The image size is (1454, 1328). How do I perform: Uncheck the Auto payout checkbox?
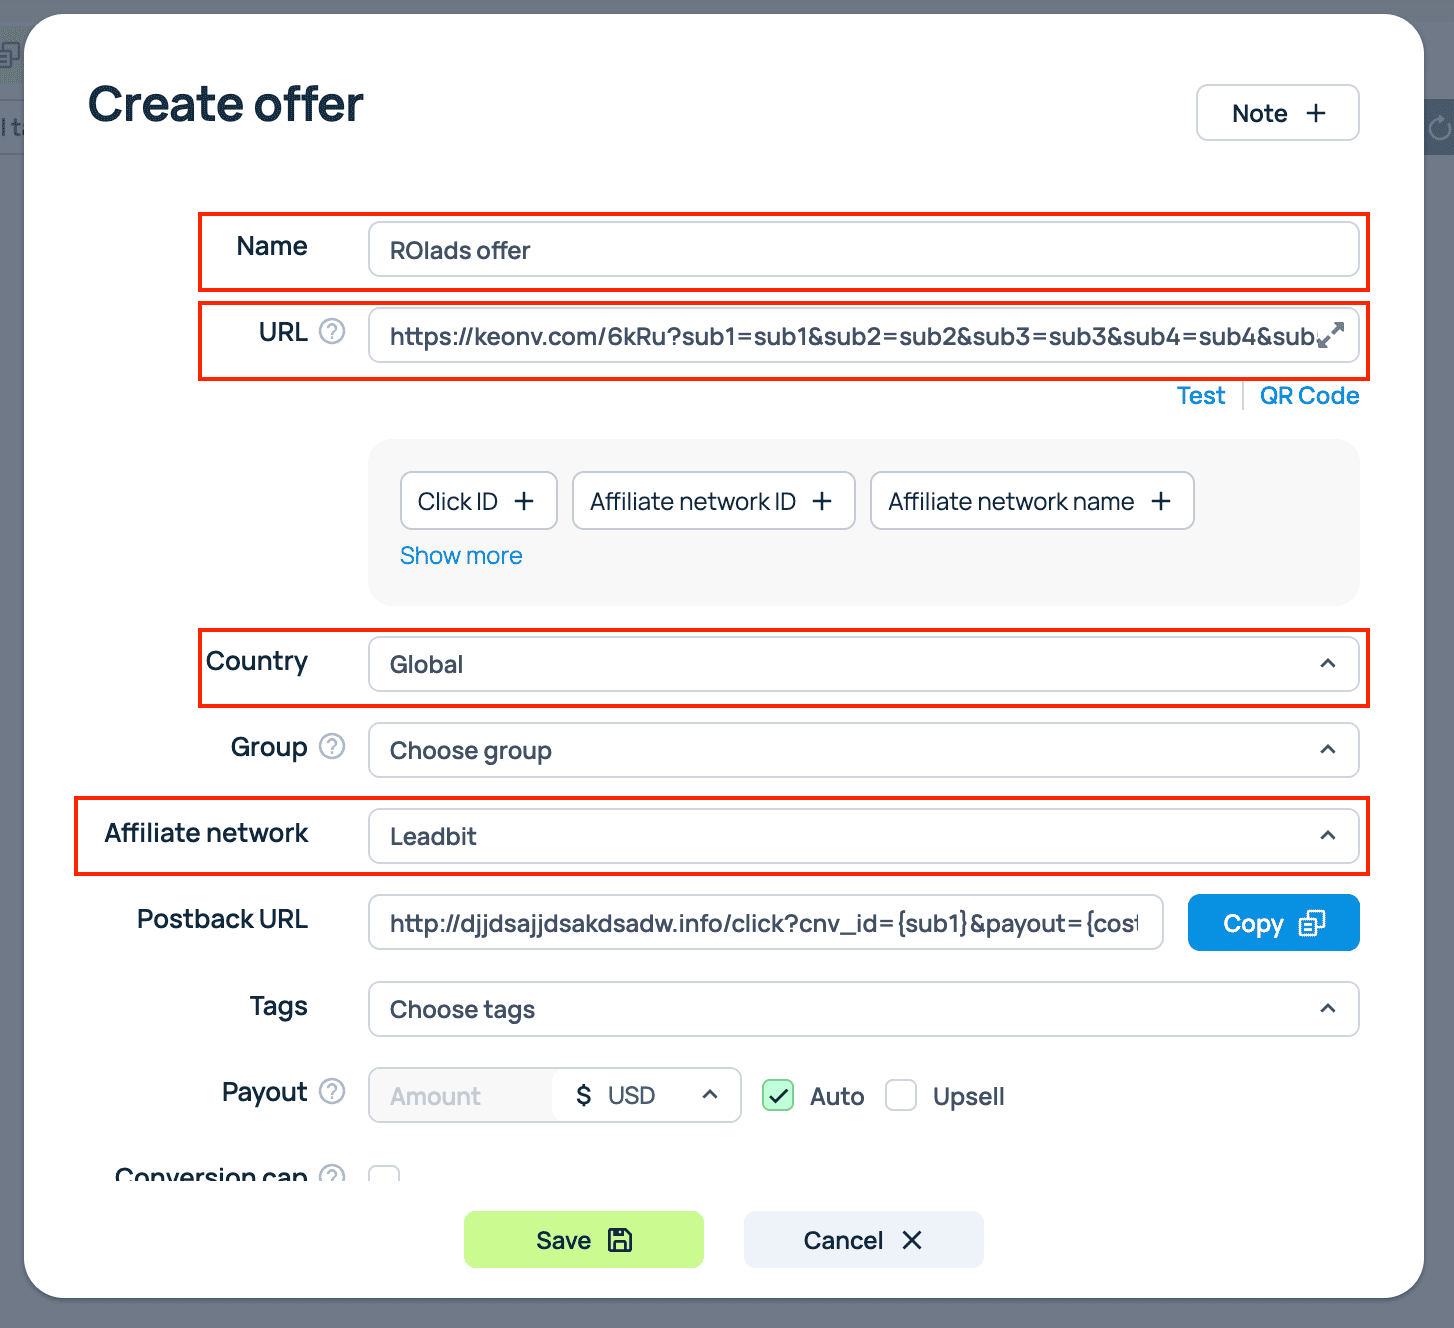(778, 1096)
